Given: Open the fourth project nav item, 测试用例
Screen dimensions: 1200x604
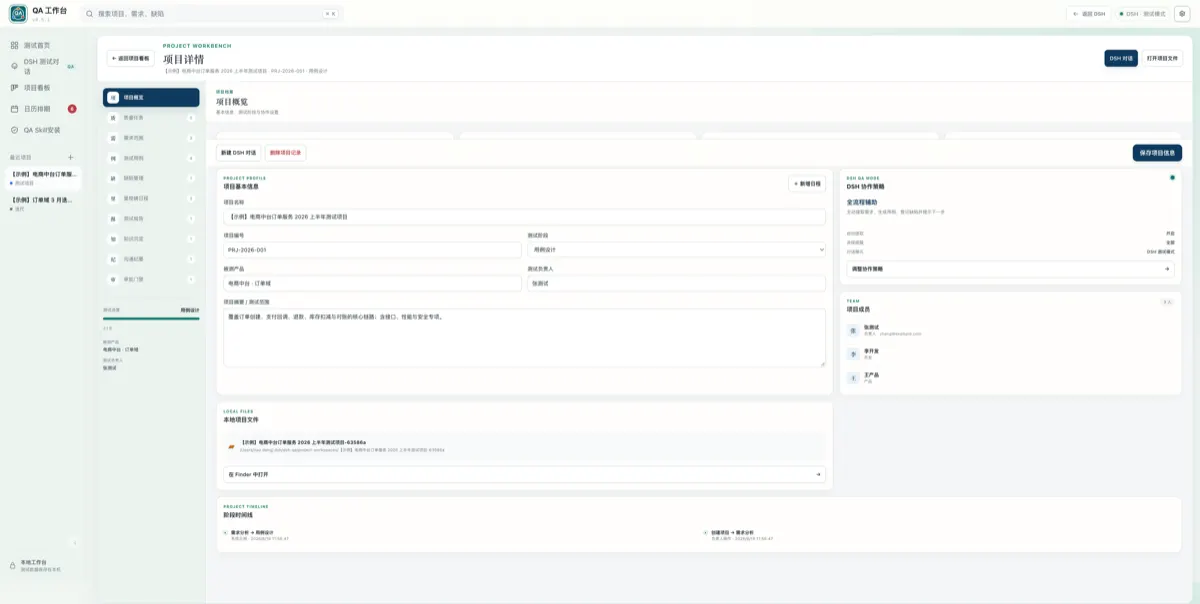Looking at the screenshot, I should [x=151, y=158].
